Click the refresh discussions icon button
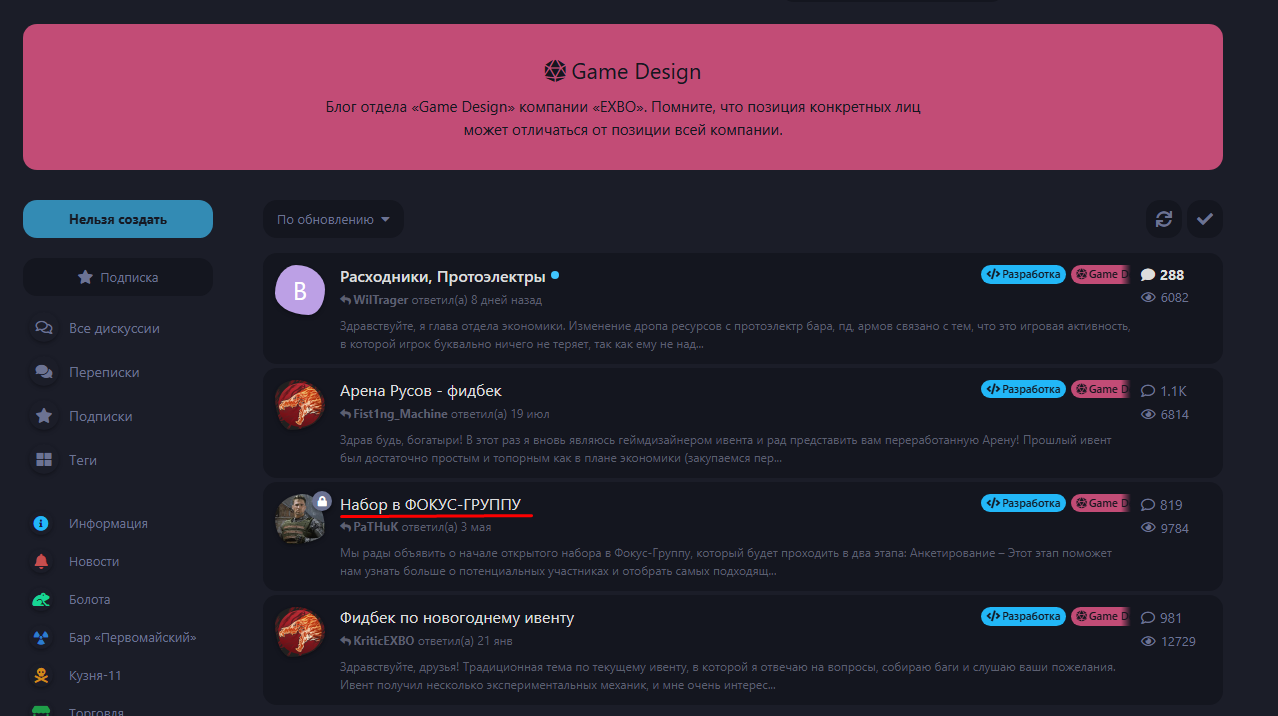Viewport: 1278px width, 716px height. 1164,219
